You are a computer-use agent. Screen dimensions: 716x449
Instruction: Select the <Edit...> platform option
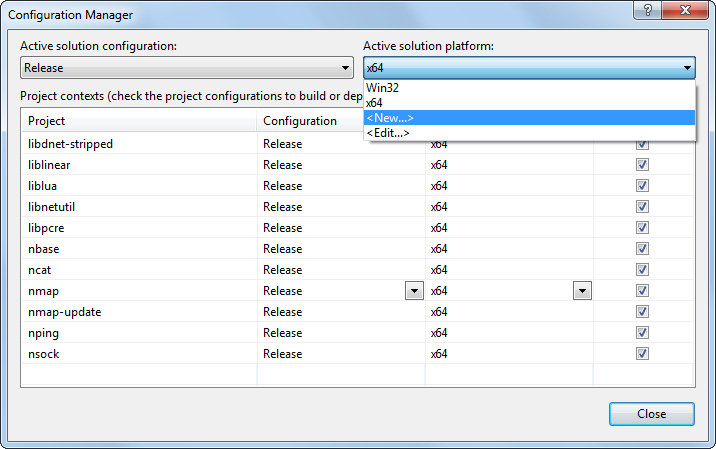[529, 133]
